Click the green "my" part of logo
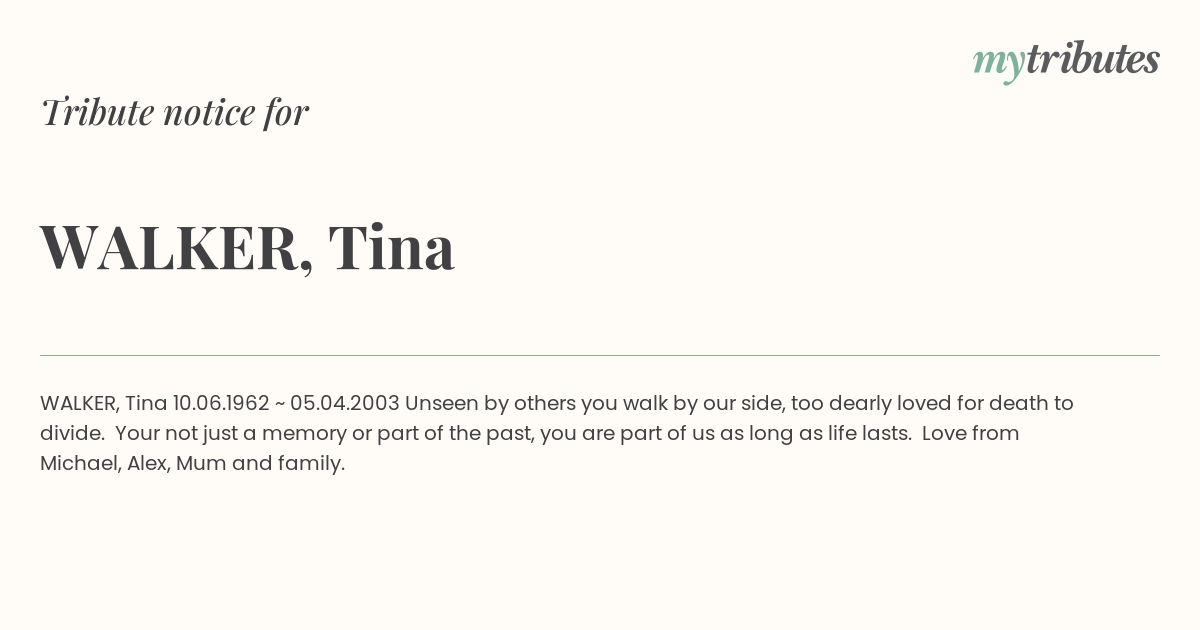Screen dimensions: 1200x630 pyautogui.click(x=998, y=64)
